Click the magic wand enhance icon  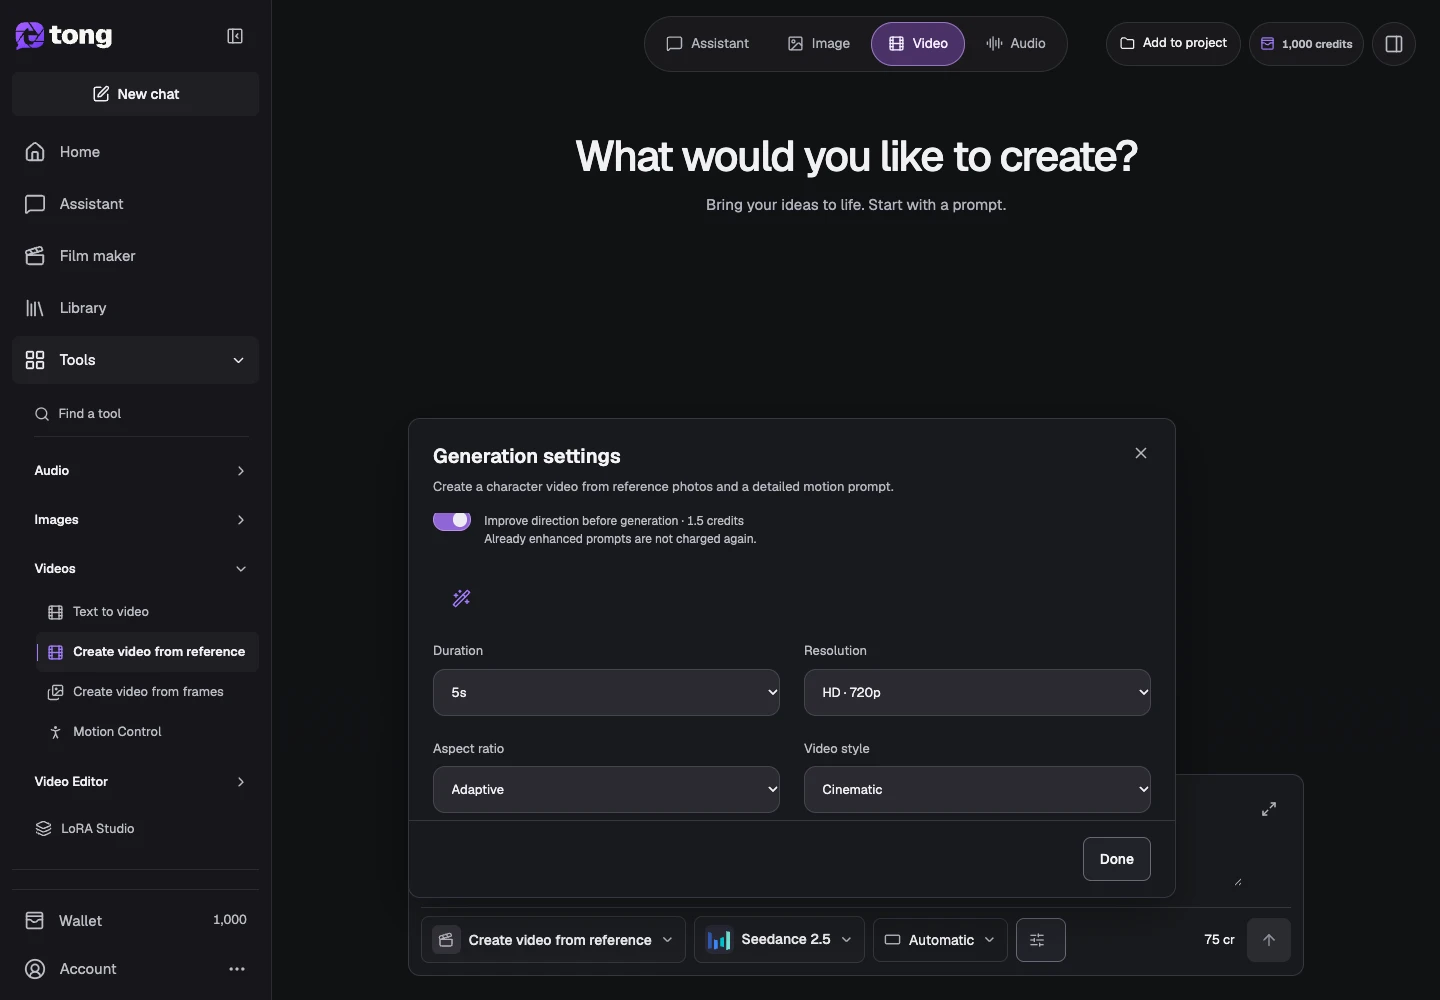click(461, 598)
